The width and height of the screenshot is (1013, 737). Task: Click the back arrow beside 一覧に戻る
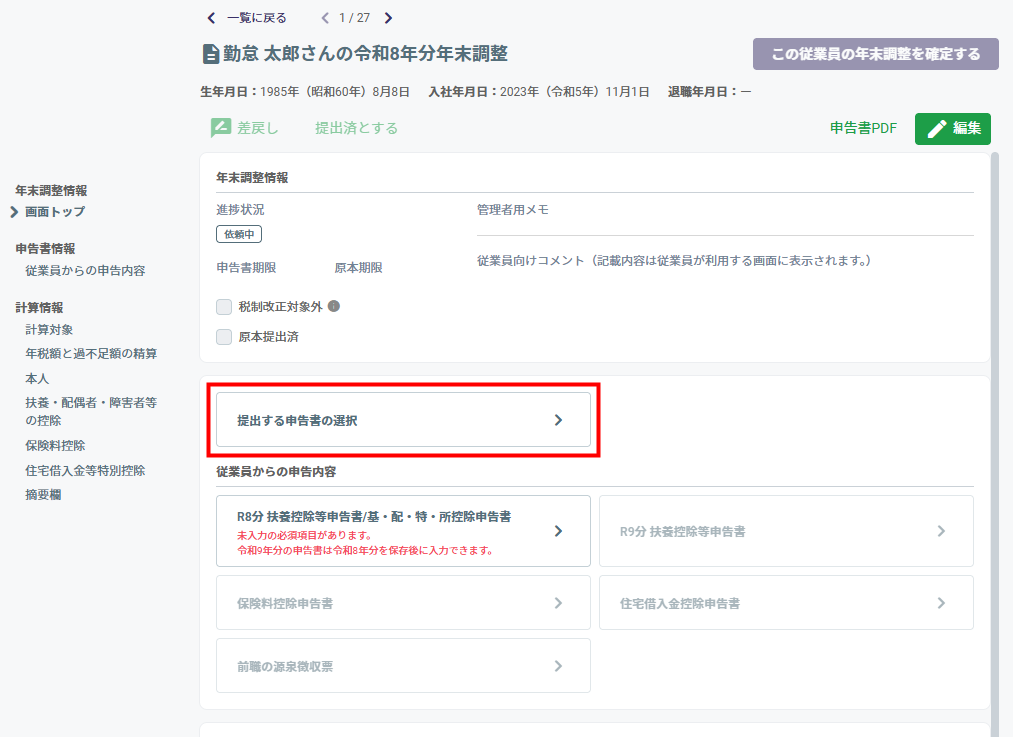[211, 18]
